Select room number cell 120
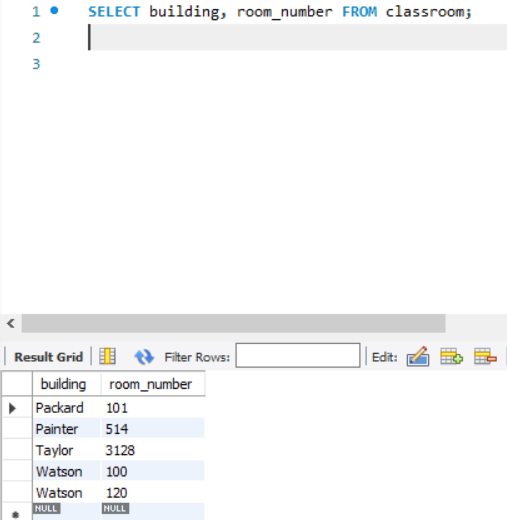Image resolution: width=507 pixels, height=520 pixels. click(x=153, y=493)
